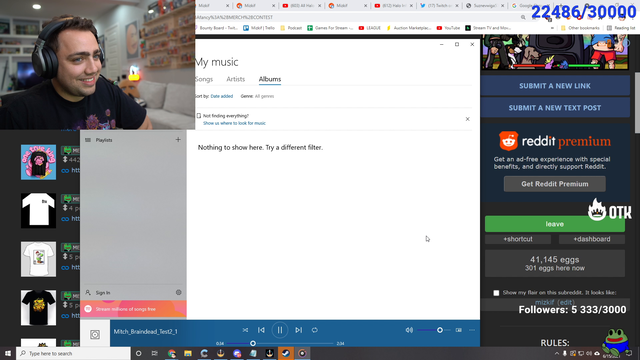Open the black shirt yellow design thumbnail
640x360 pixels.
point(38,308)
